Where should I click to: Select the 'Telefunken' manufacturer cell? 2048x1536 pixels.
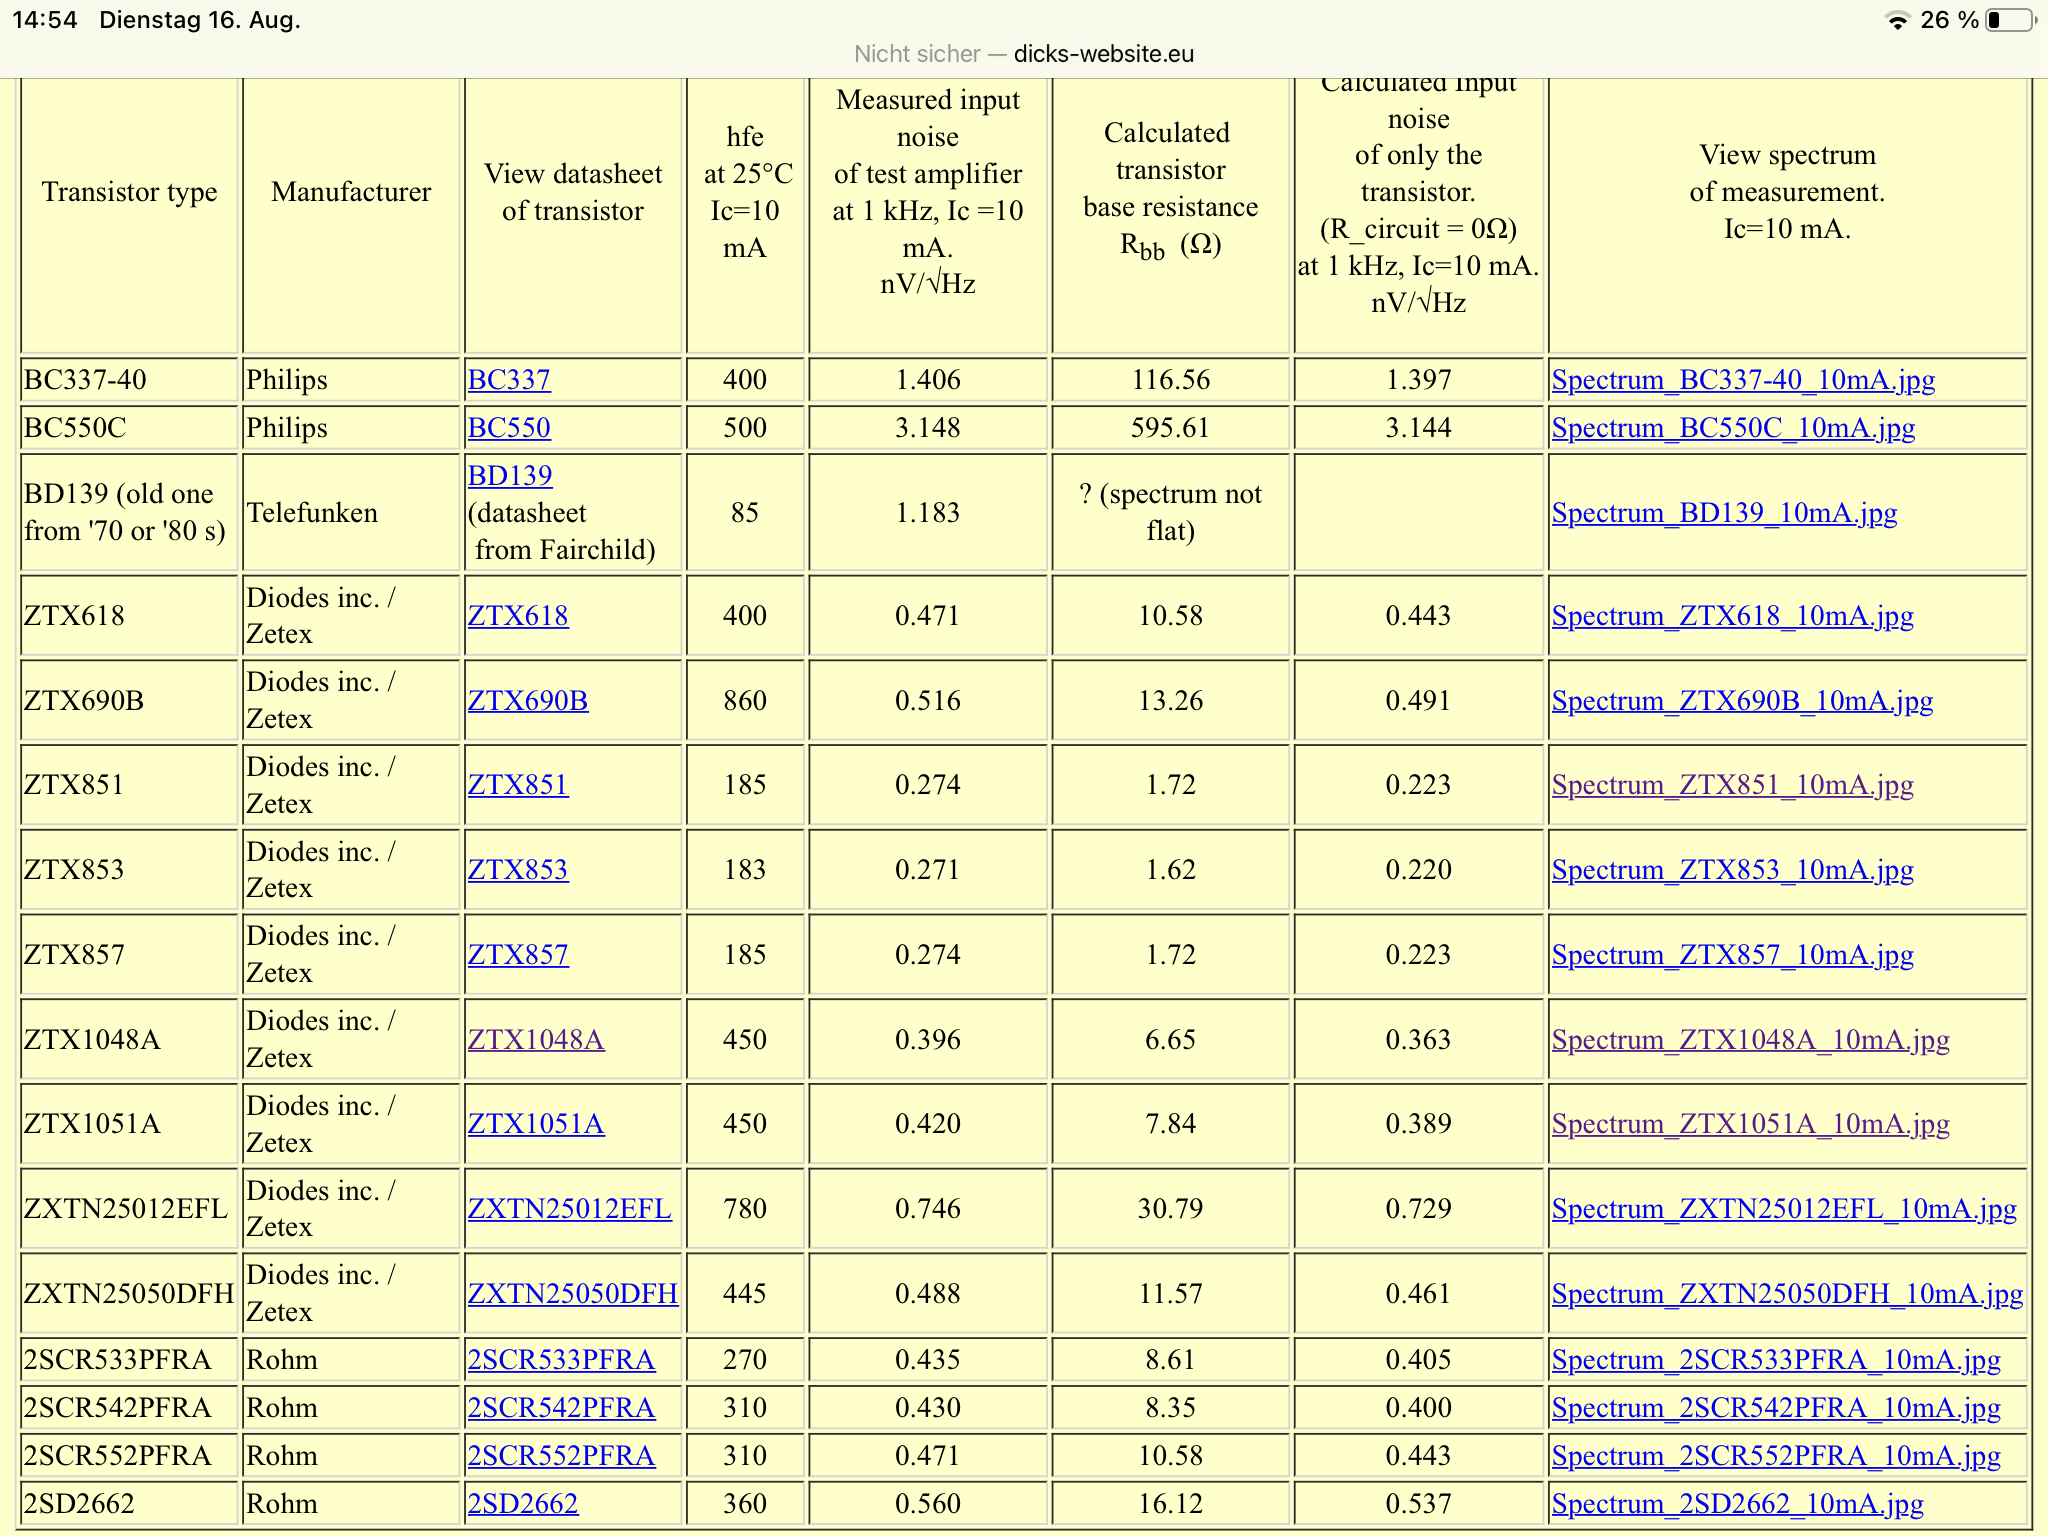pos(351,513)
